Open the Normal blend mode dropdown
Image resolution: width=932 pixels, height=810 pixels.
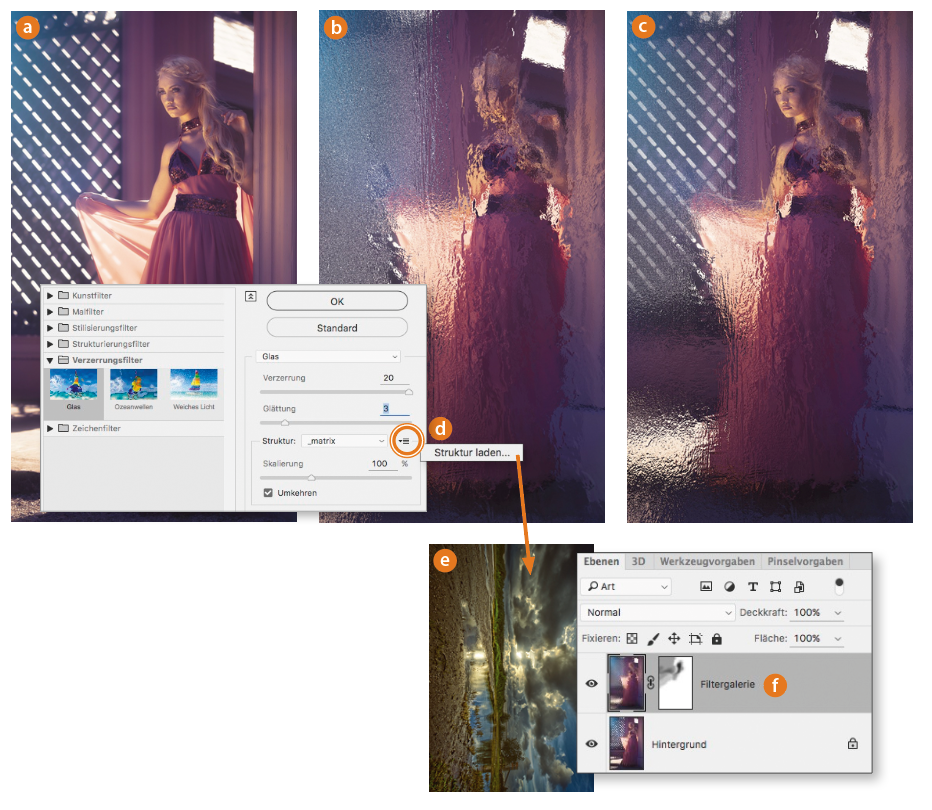tap(657, 612)
